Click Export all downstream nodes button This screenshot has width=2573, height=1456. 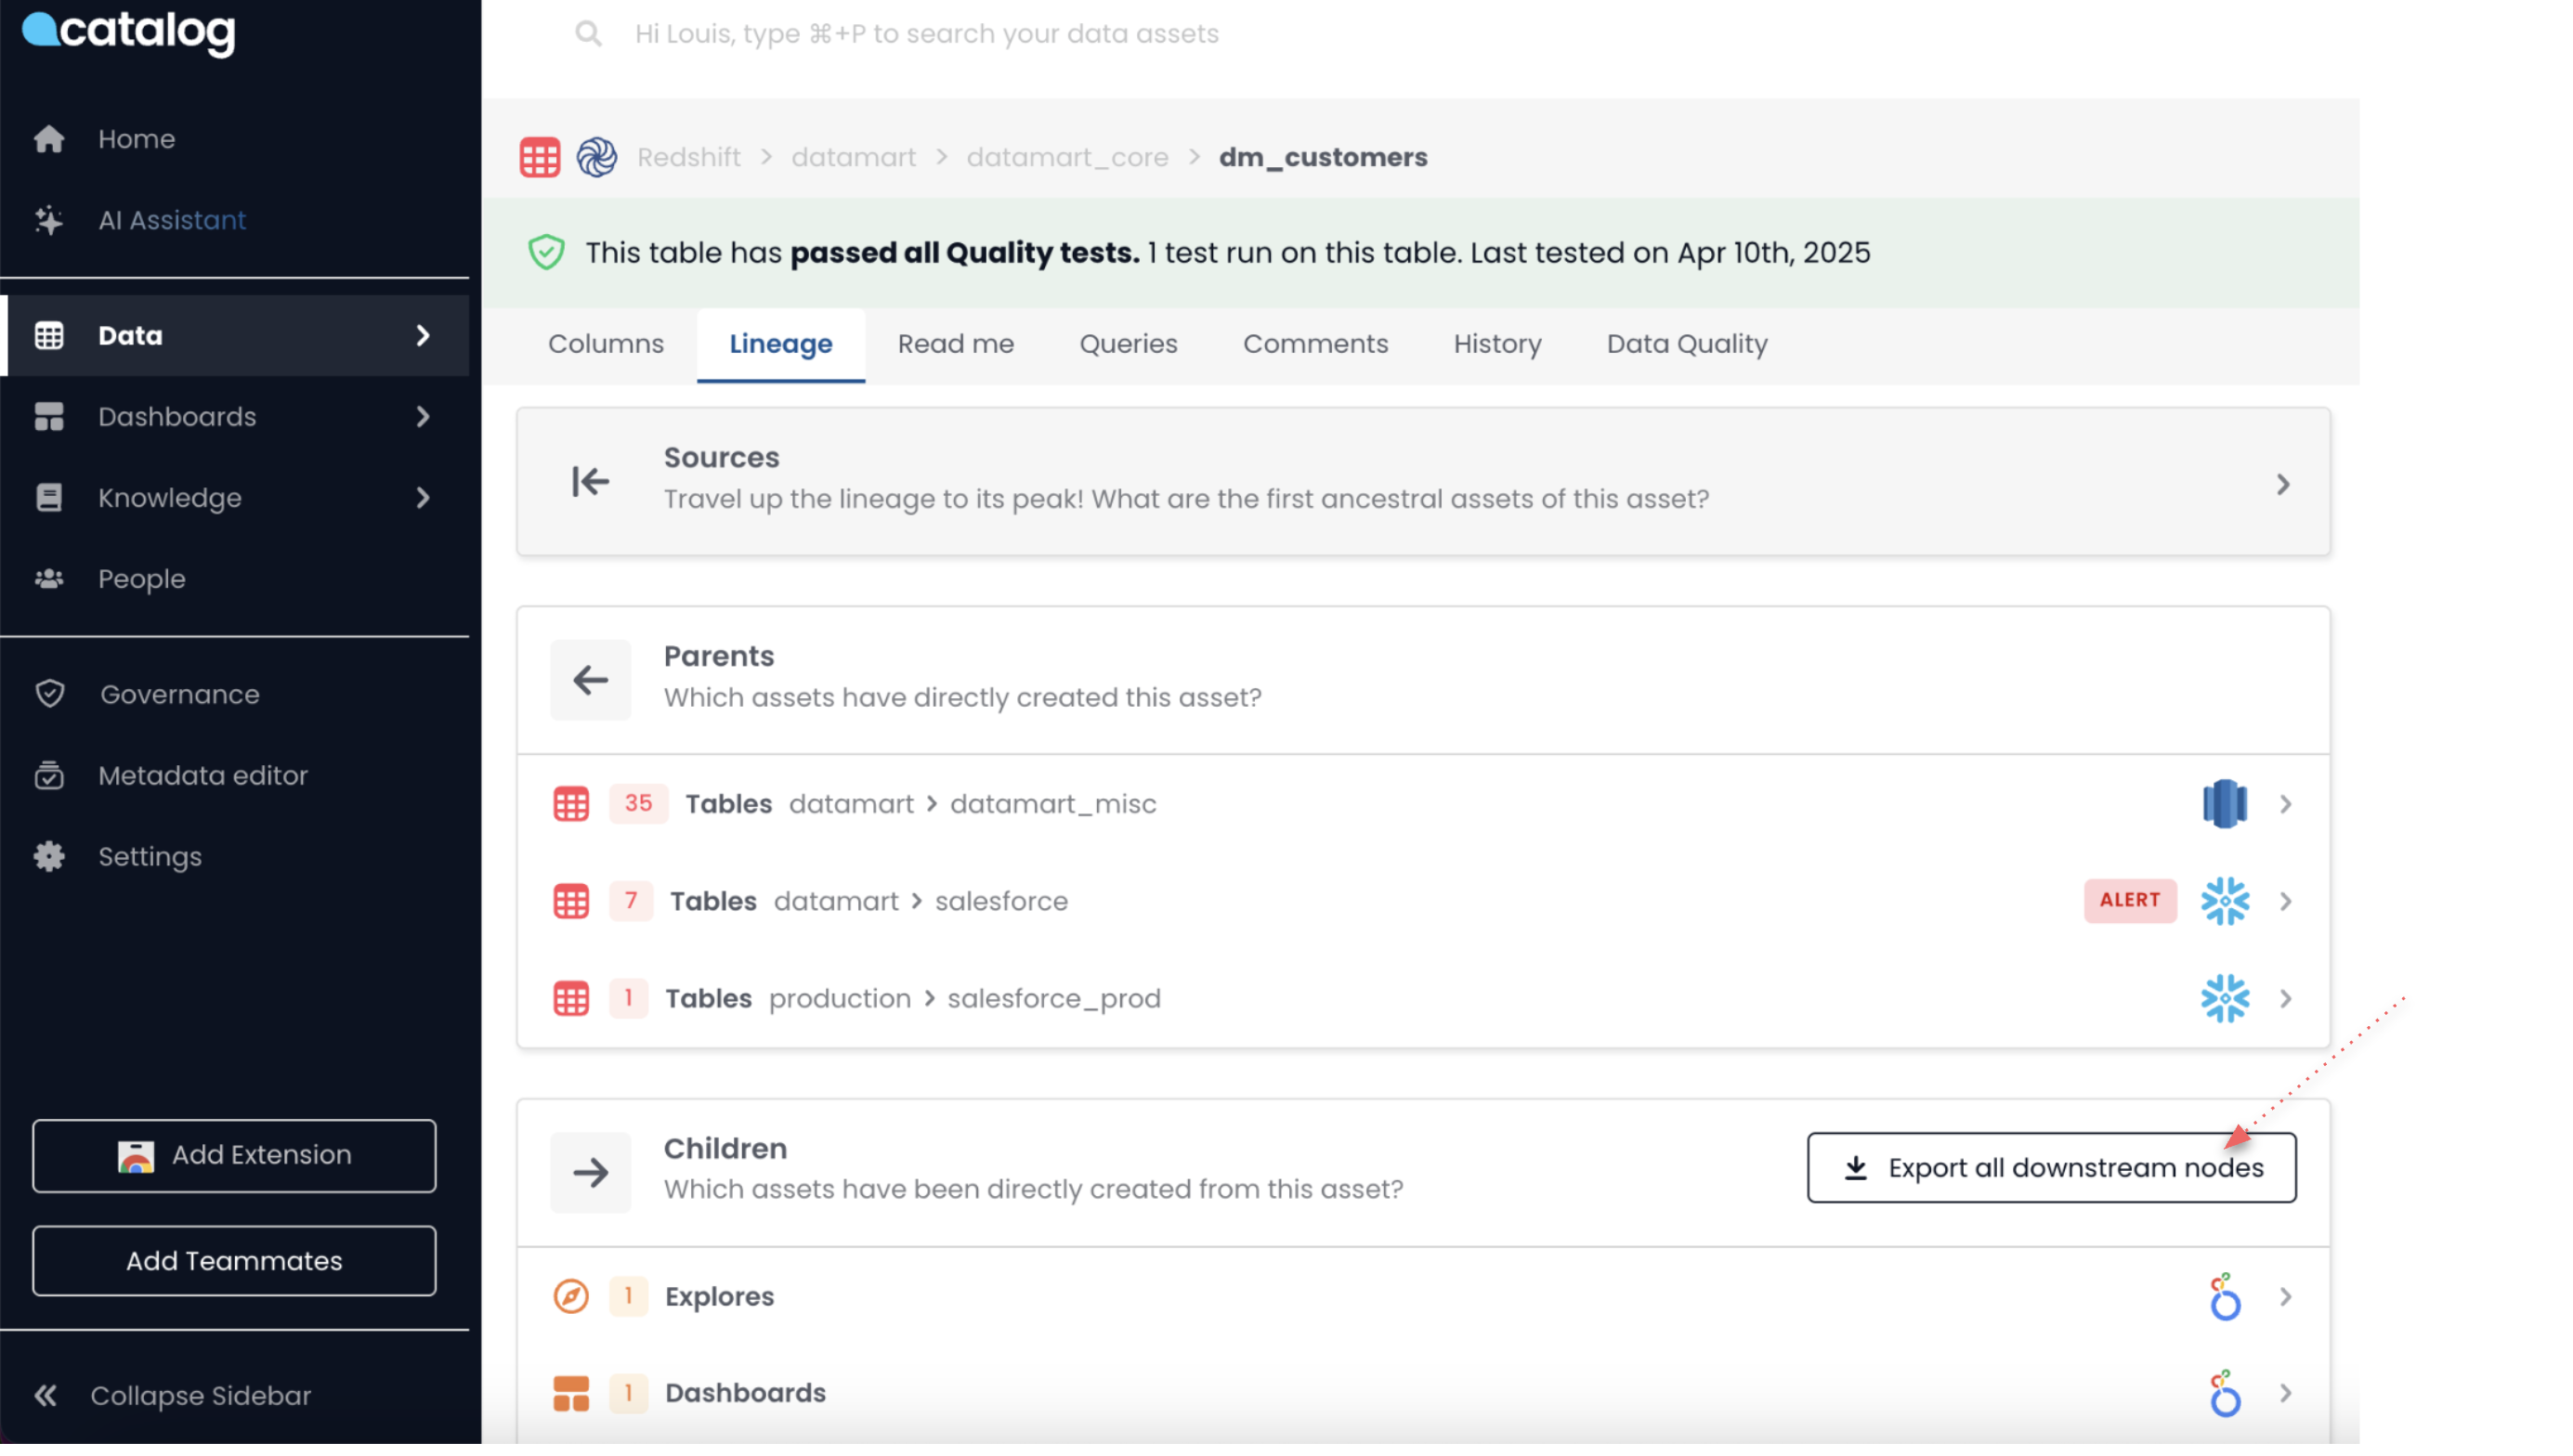pyautogui.click(x=2051, y=1167)
